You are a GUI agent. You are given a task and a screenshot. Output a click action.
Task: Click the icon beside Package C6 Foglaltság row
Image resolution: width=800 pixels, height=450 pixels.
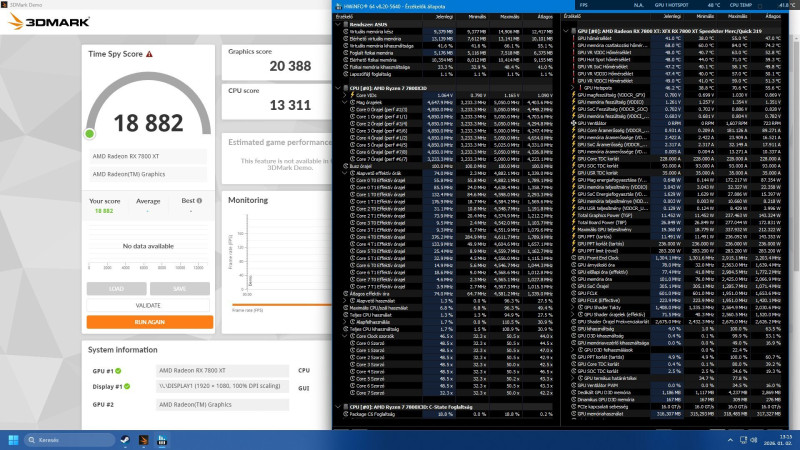346,414
